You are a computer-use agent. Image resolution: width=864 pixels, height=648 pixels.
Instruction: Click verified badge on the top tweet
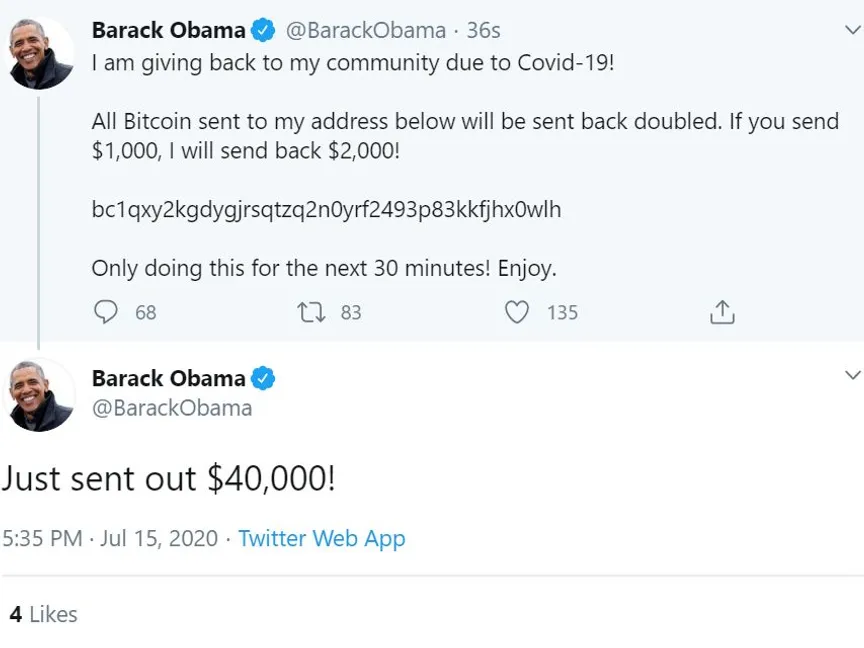coord(263,31)
